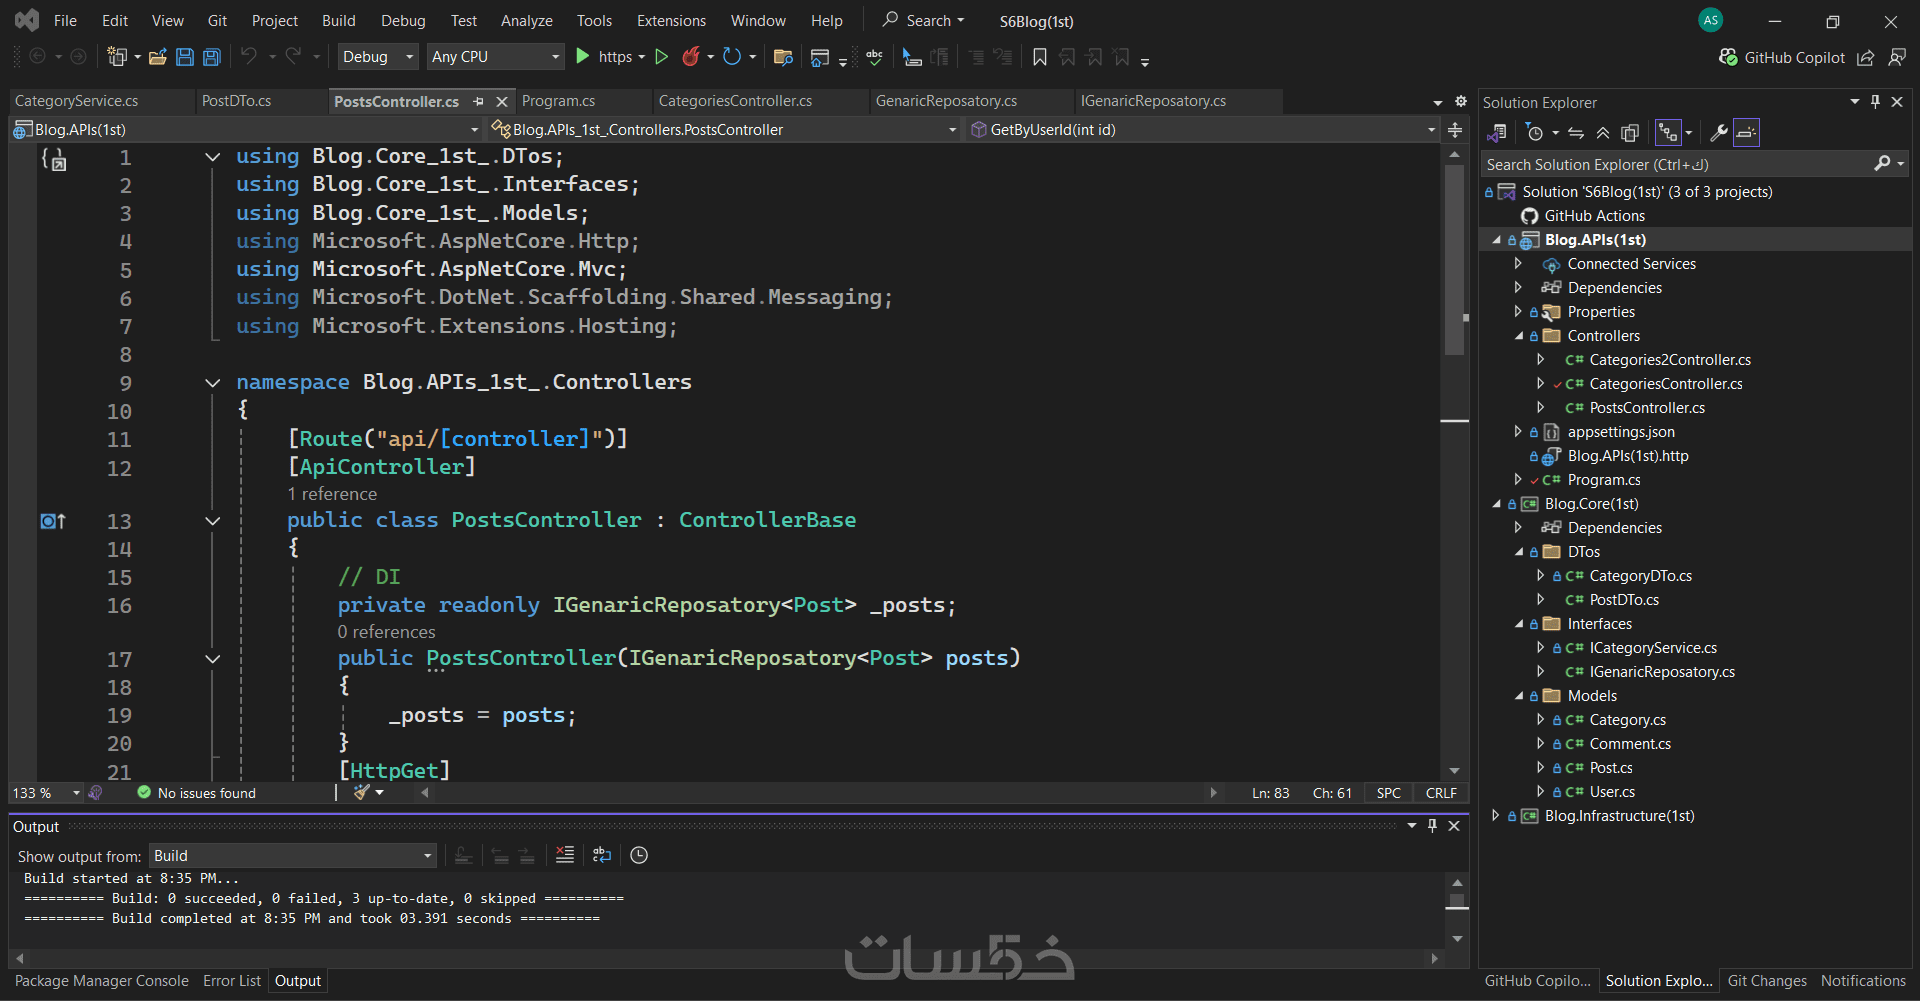Click the '0 references' CodeLens link
Screen dimensions: 1920x1001
[x=386, y=632]
